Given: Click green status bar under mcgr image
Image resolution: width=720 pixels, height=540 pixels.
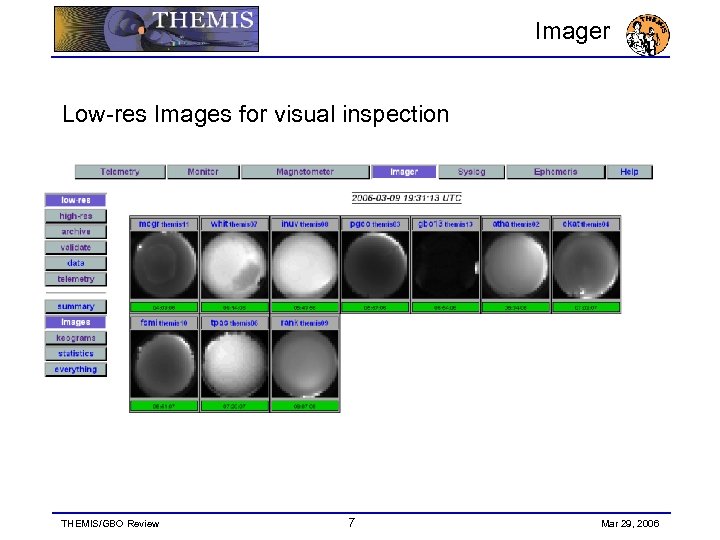Looking at the screenshot, I should pyautogui.click(x=164, y=307).
